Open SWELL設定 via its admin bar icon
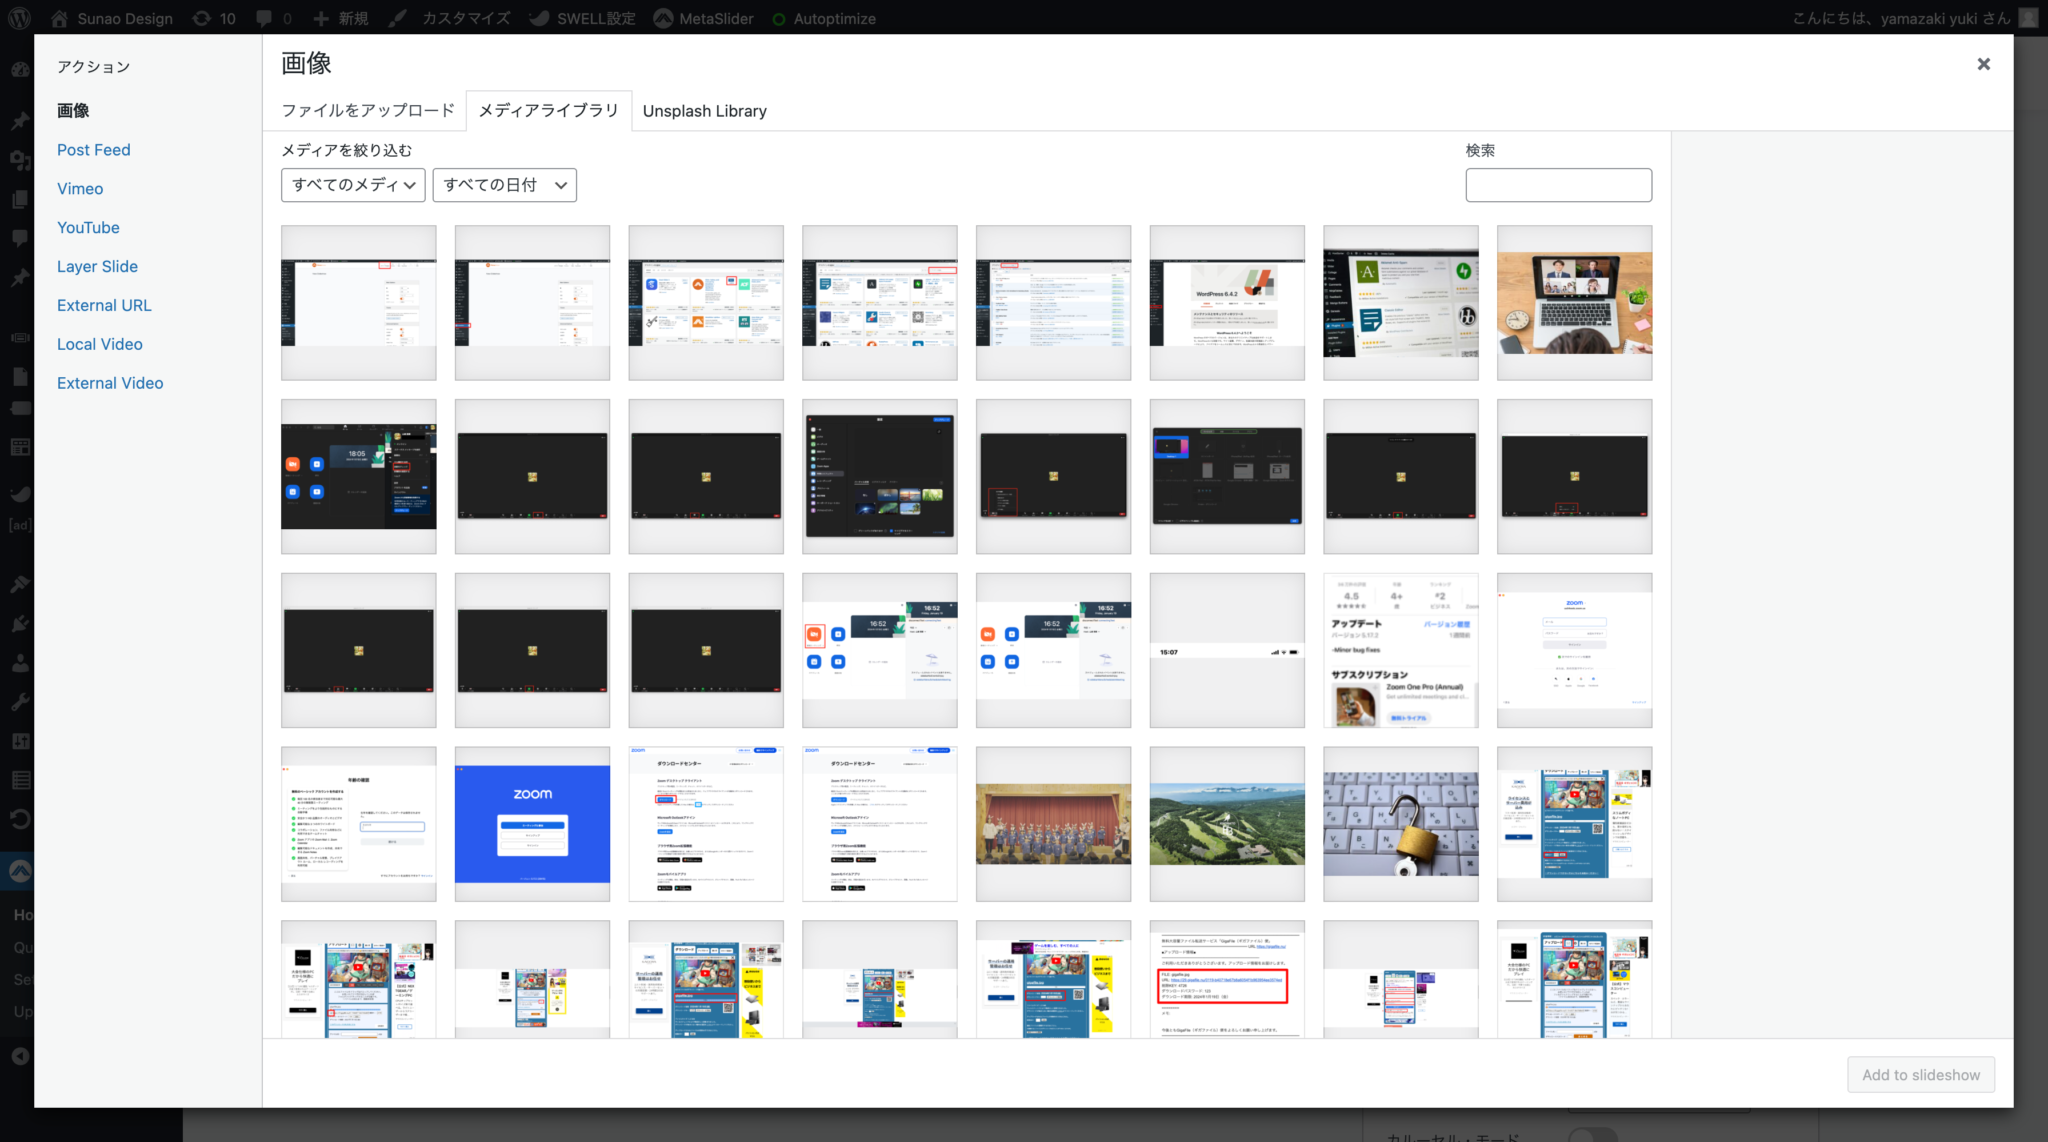 pyautogui.click(x=540, y=18)
